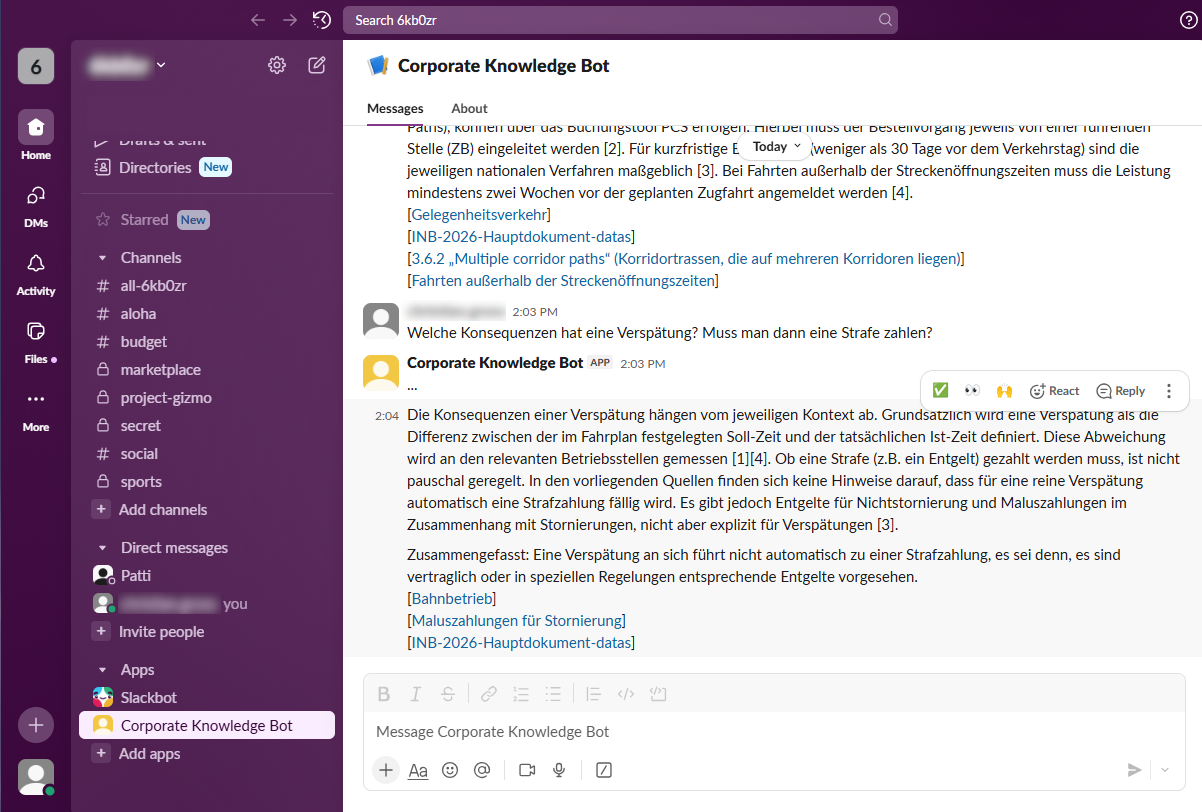This screenshot has width=1202, height=812.
Task: Click the help question mark icon
Action: [1188, 20]
